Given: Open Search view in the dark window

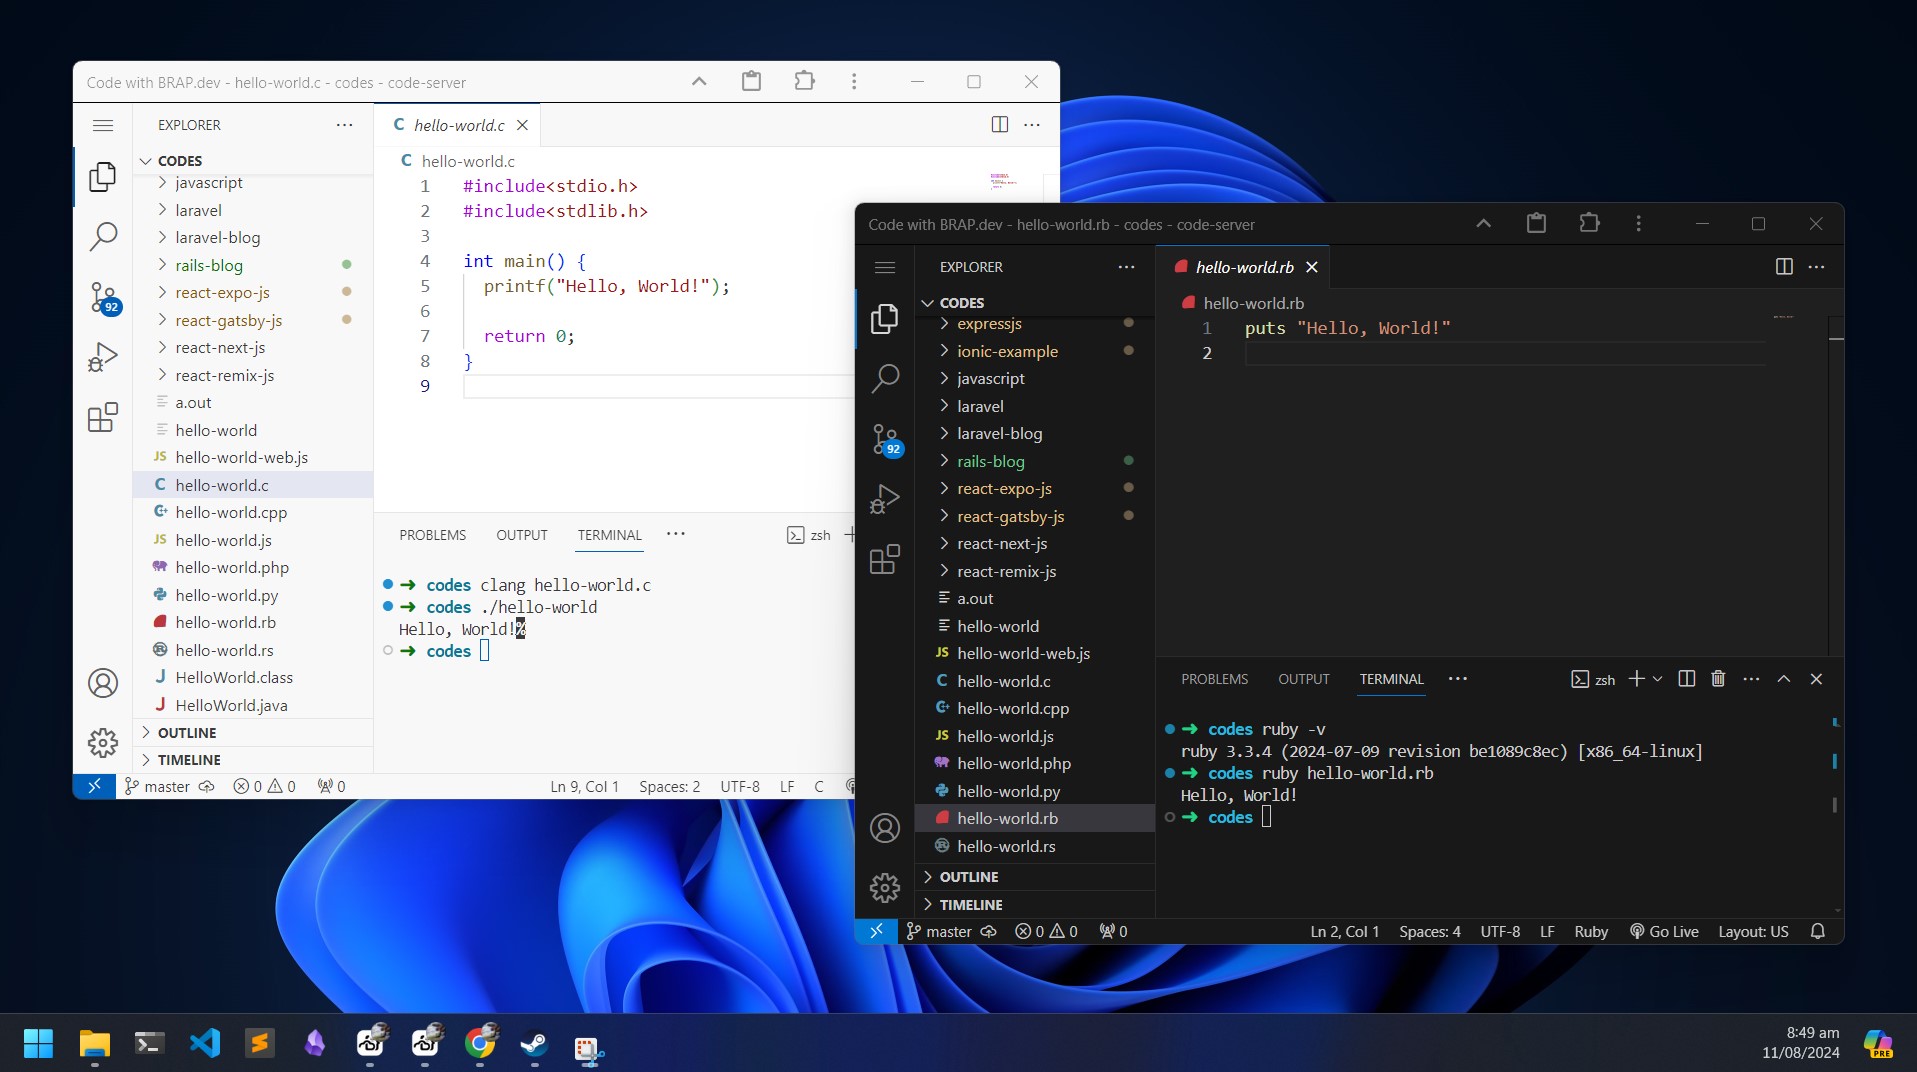Looking at the screenshot, I should [885, 378].
